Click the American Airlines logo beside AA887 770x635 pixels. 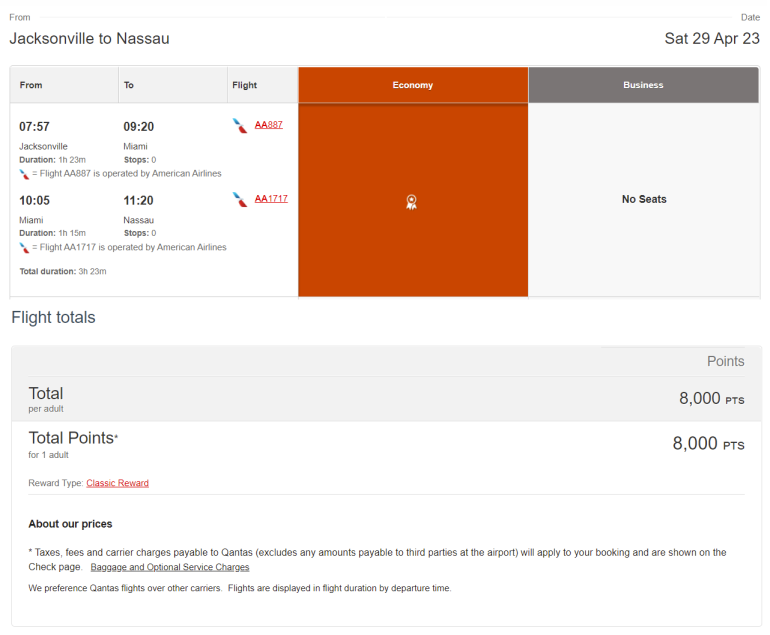coord(239,125)
